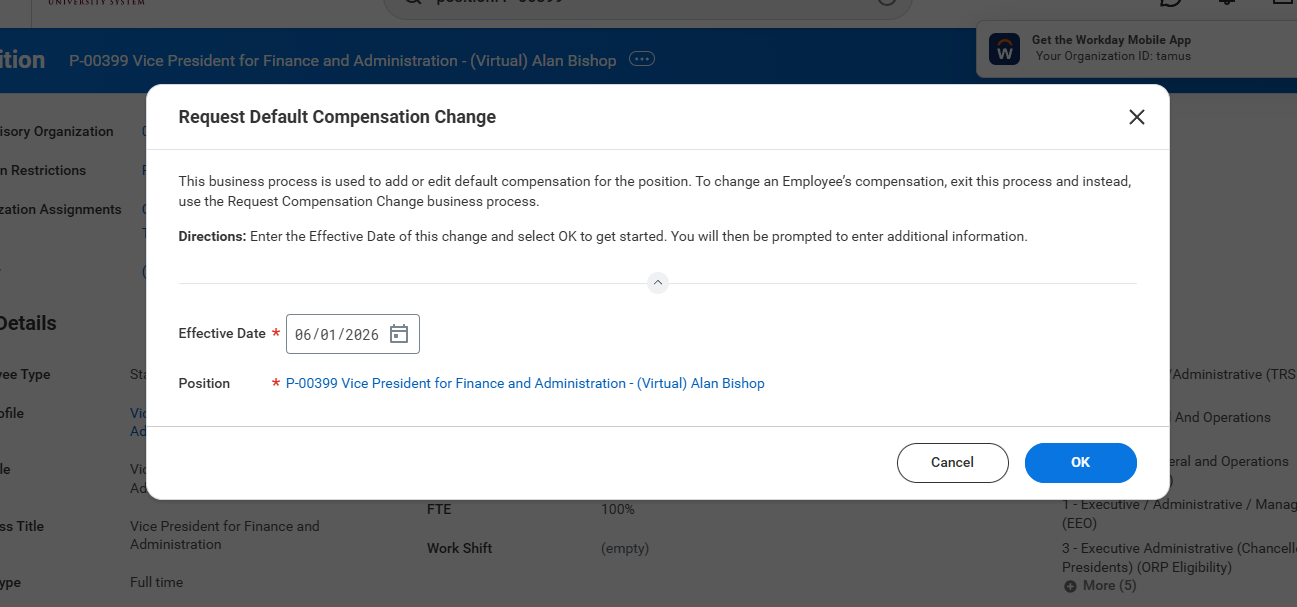Select the day in Effective Date

click(x=327, y=335)
